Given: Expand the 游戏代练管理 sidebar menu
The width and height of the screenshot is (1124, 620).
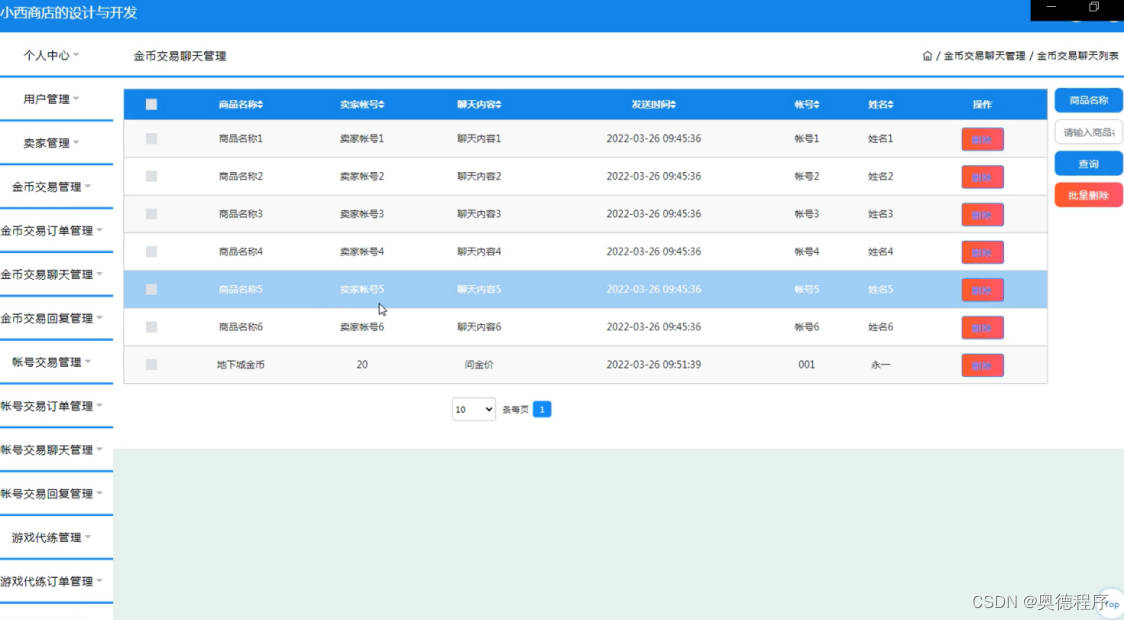Looking at the screenshot, I should [50, 537].
